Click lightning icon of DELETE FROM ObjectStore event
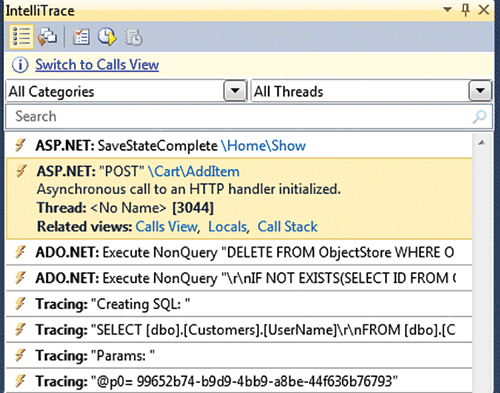Viewport: 500px width, 393px height. 21,252
